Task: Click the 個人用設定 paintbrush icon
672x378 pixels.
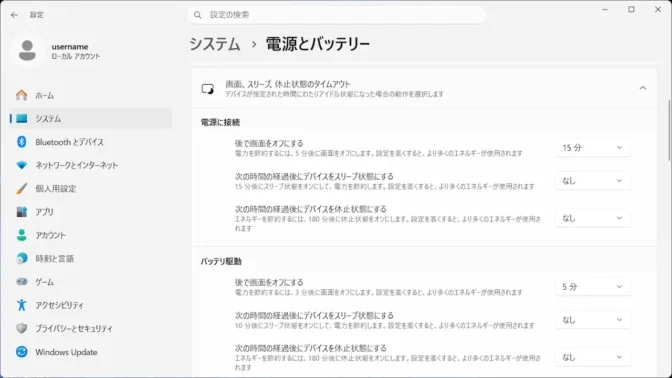Action: (21, 189)
